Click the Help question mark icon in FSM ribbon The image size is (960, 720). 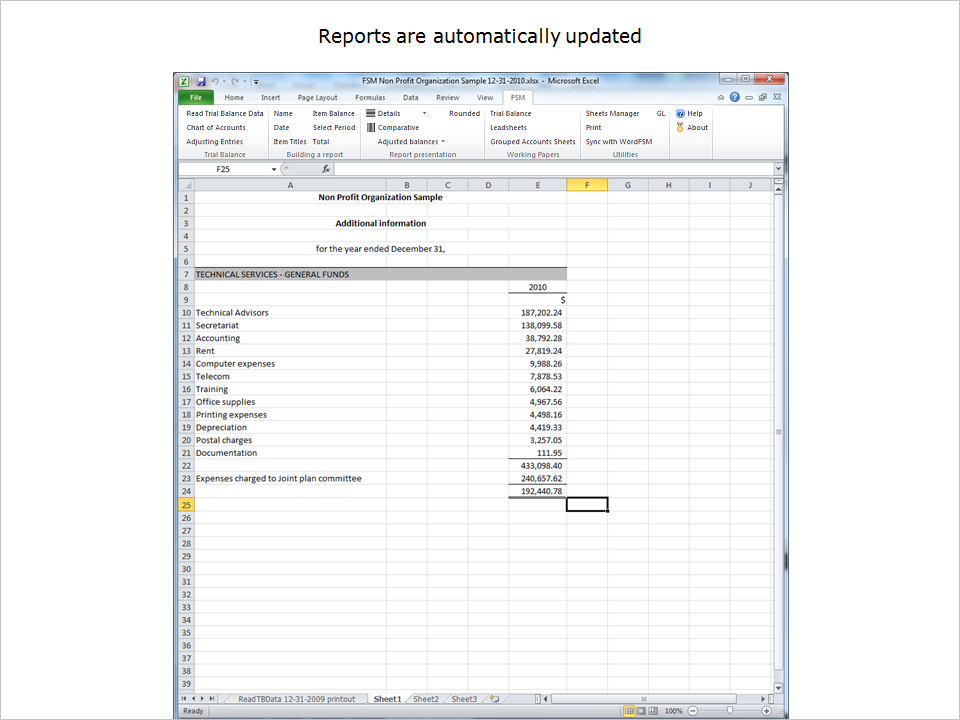click(680, 114)
